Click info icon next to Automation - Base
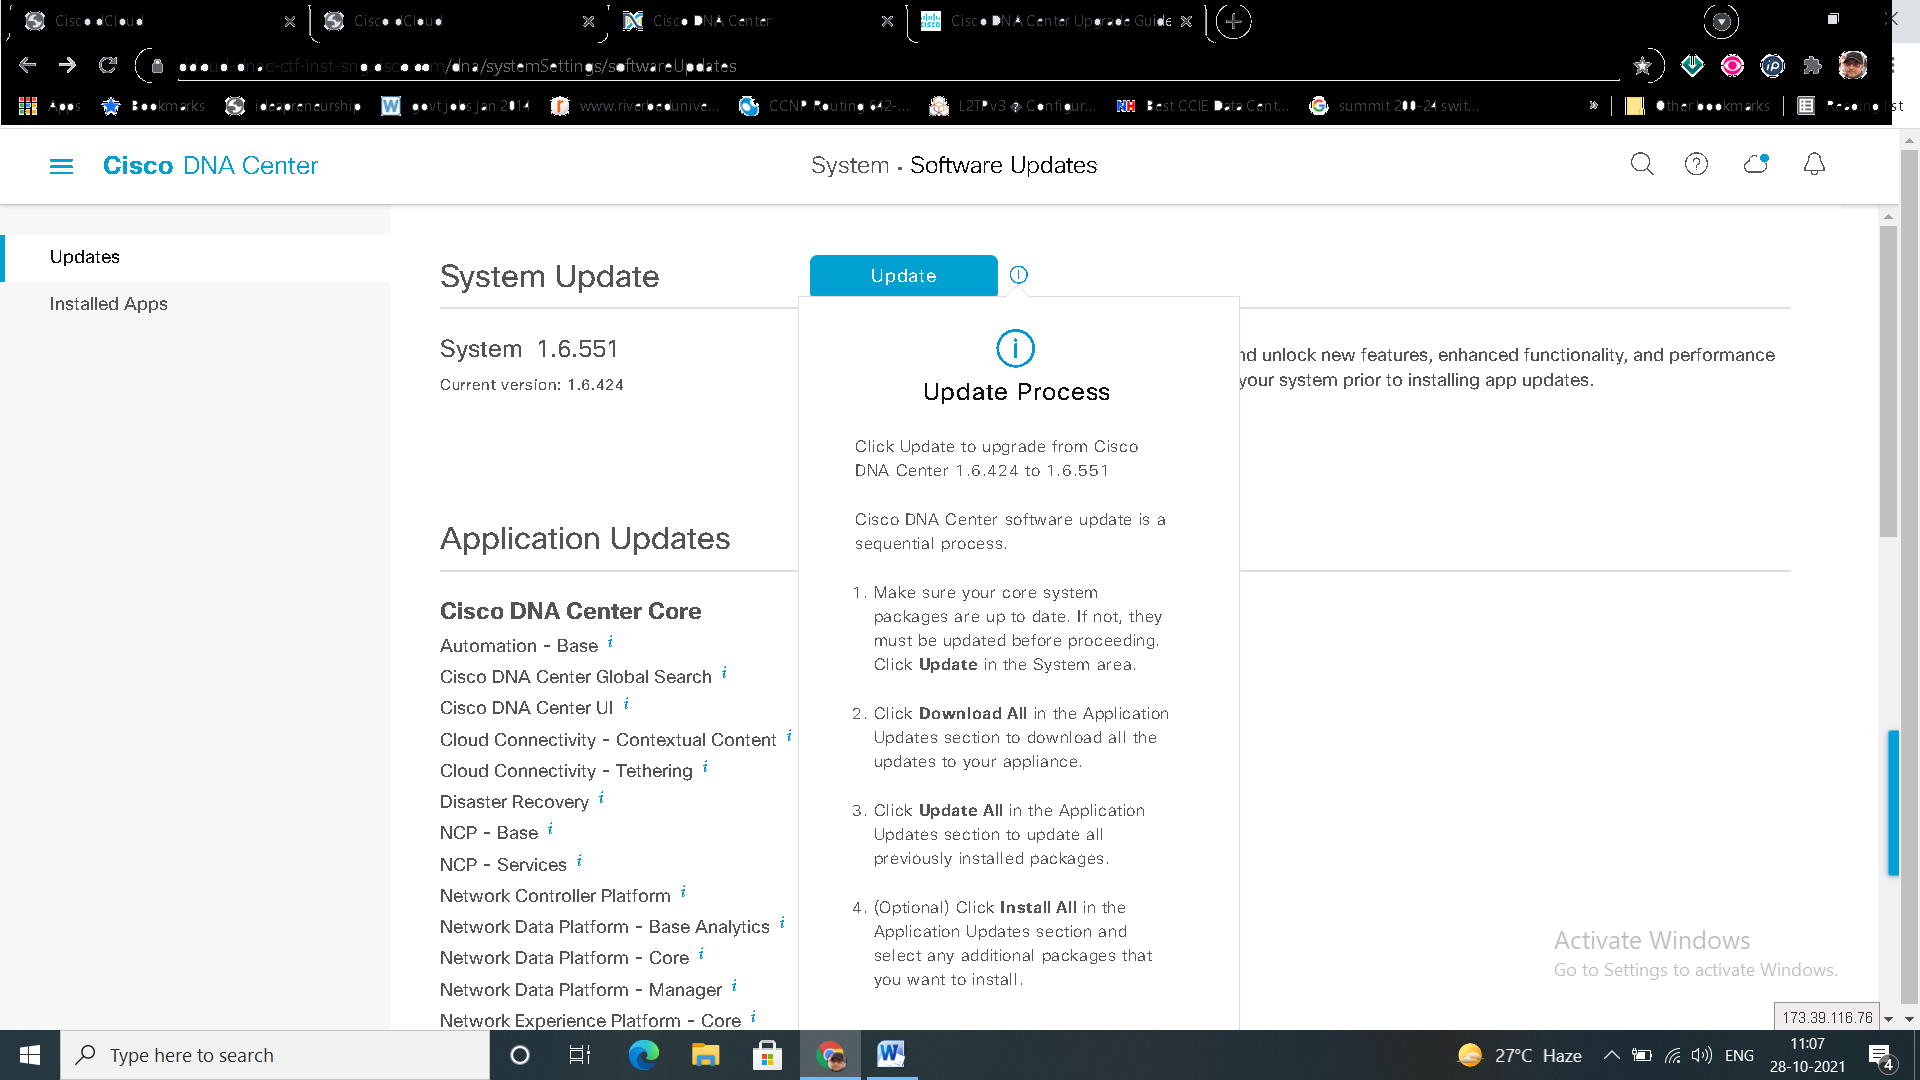This screenshot has height=1080, width=1920. tap(610, 642)
